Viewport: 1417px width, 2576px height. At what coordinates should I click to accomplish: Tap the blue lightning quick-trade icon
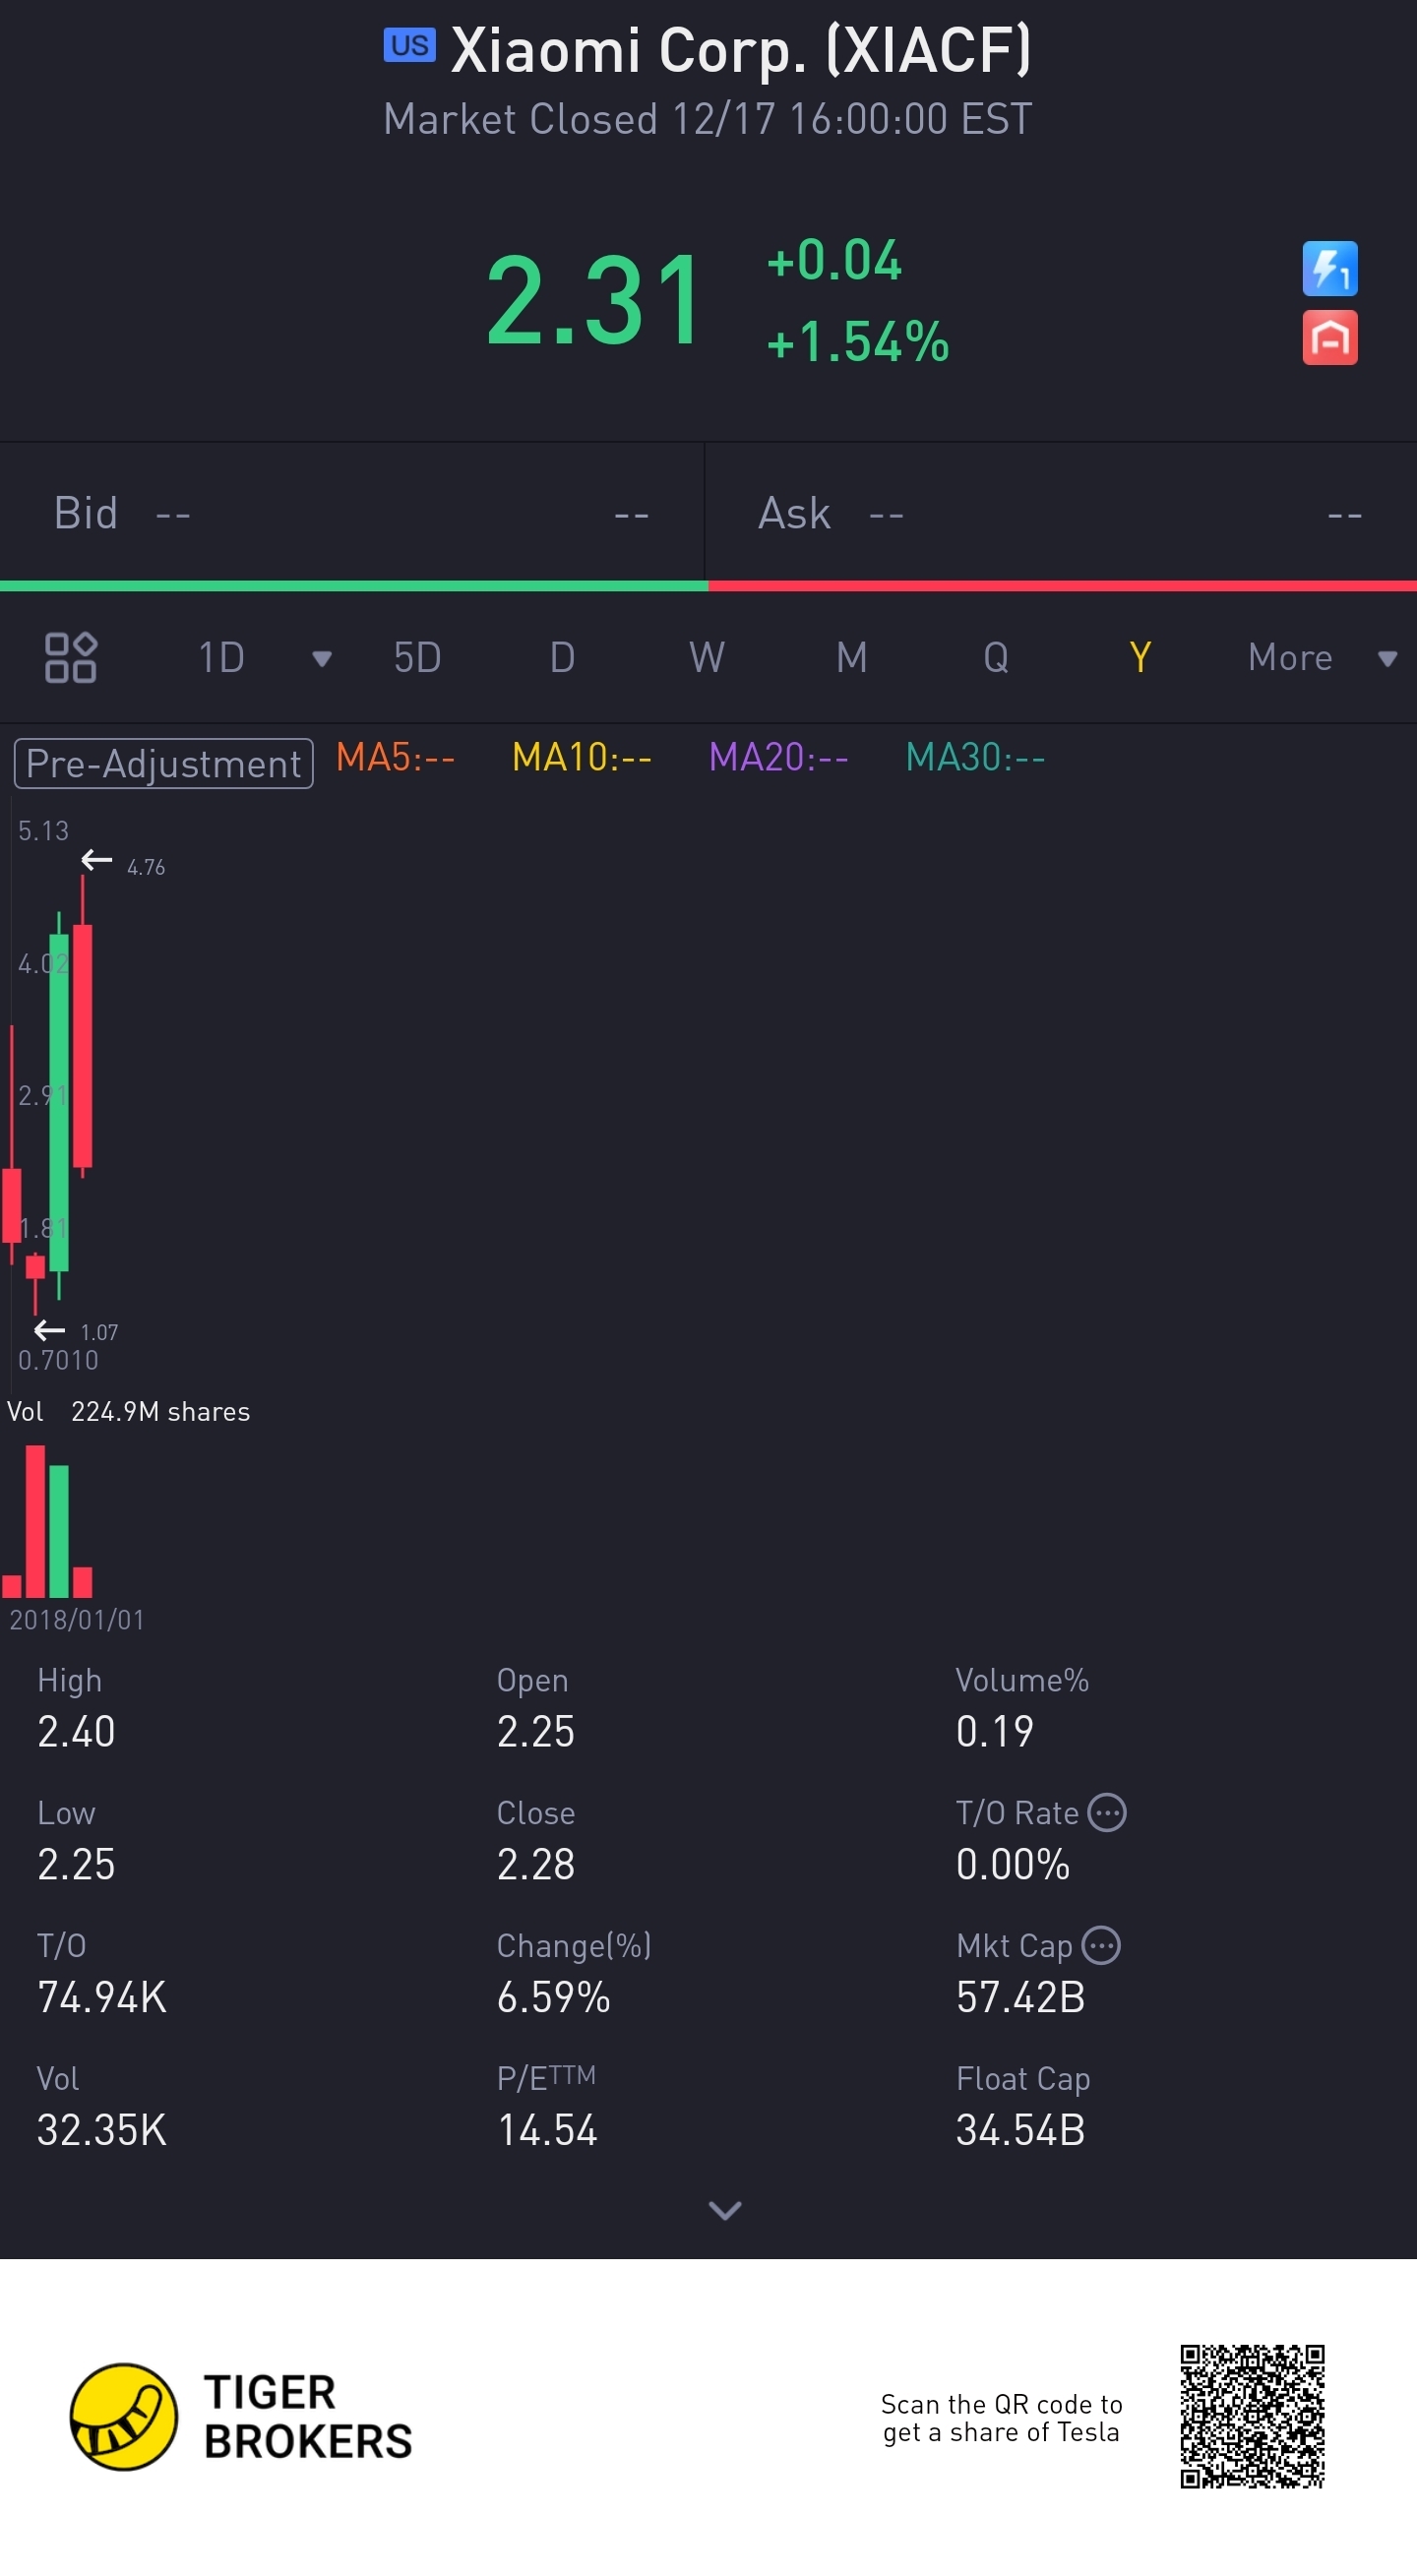point(1329,268)
